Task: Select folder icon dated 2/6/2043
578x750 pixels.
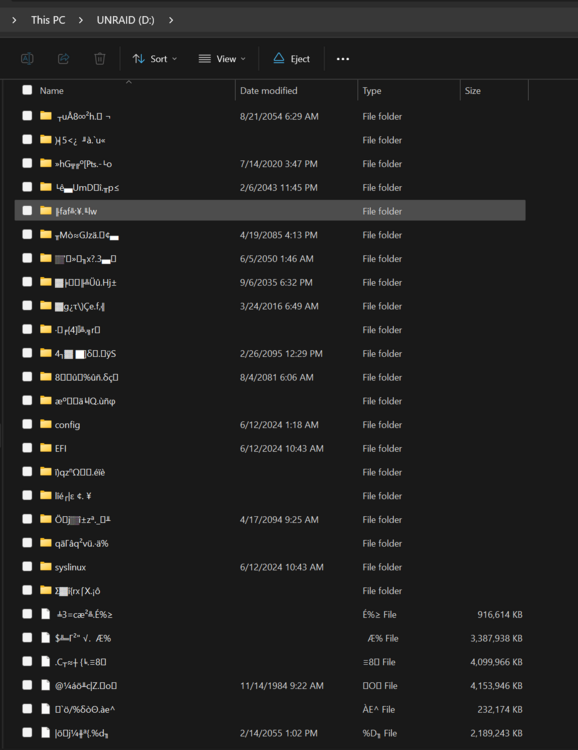Action: tap(46, 187)
